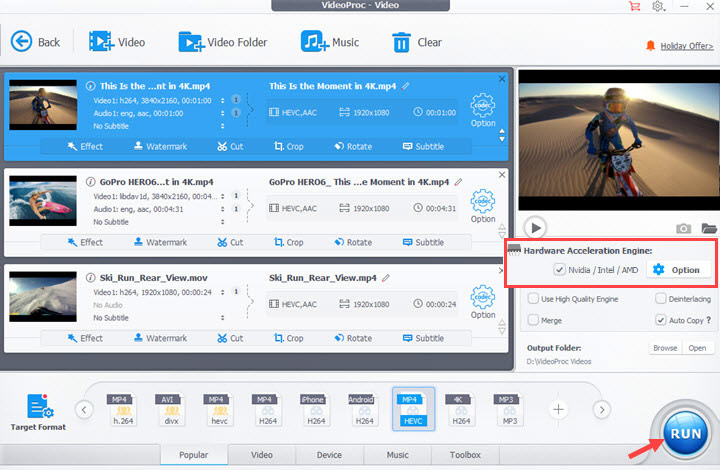
Task: Enable Deinterlacing checkbox
Action: (x=660, y=299)
